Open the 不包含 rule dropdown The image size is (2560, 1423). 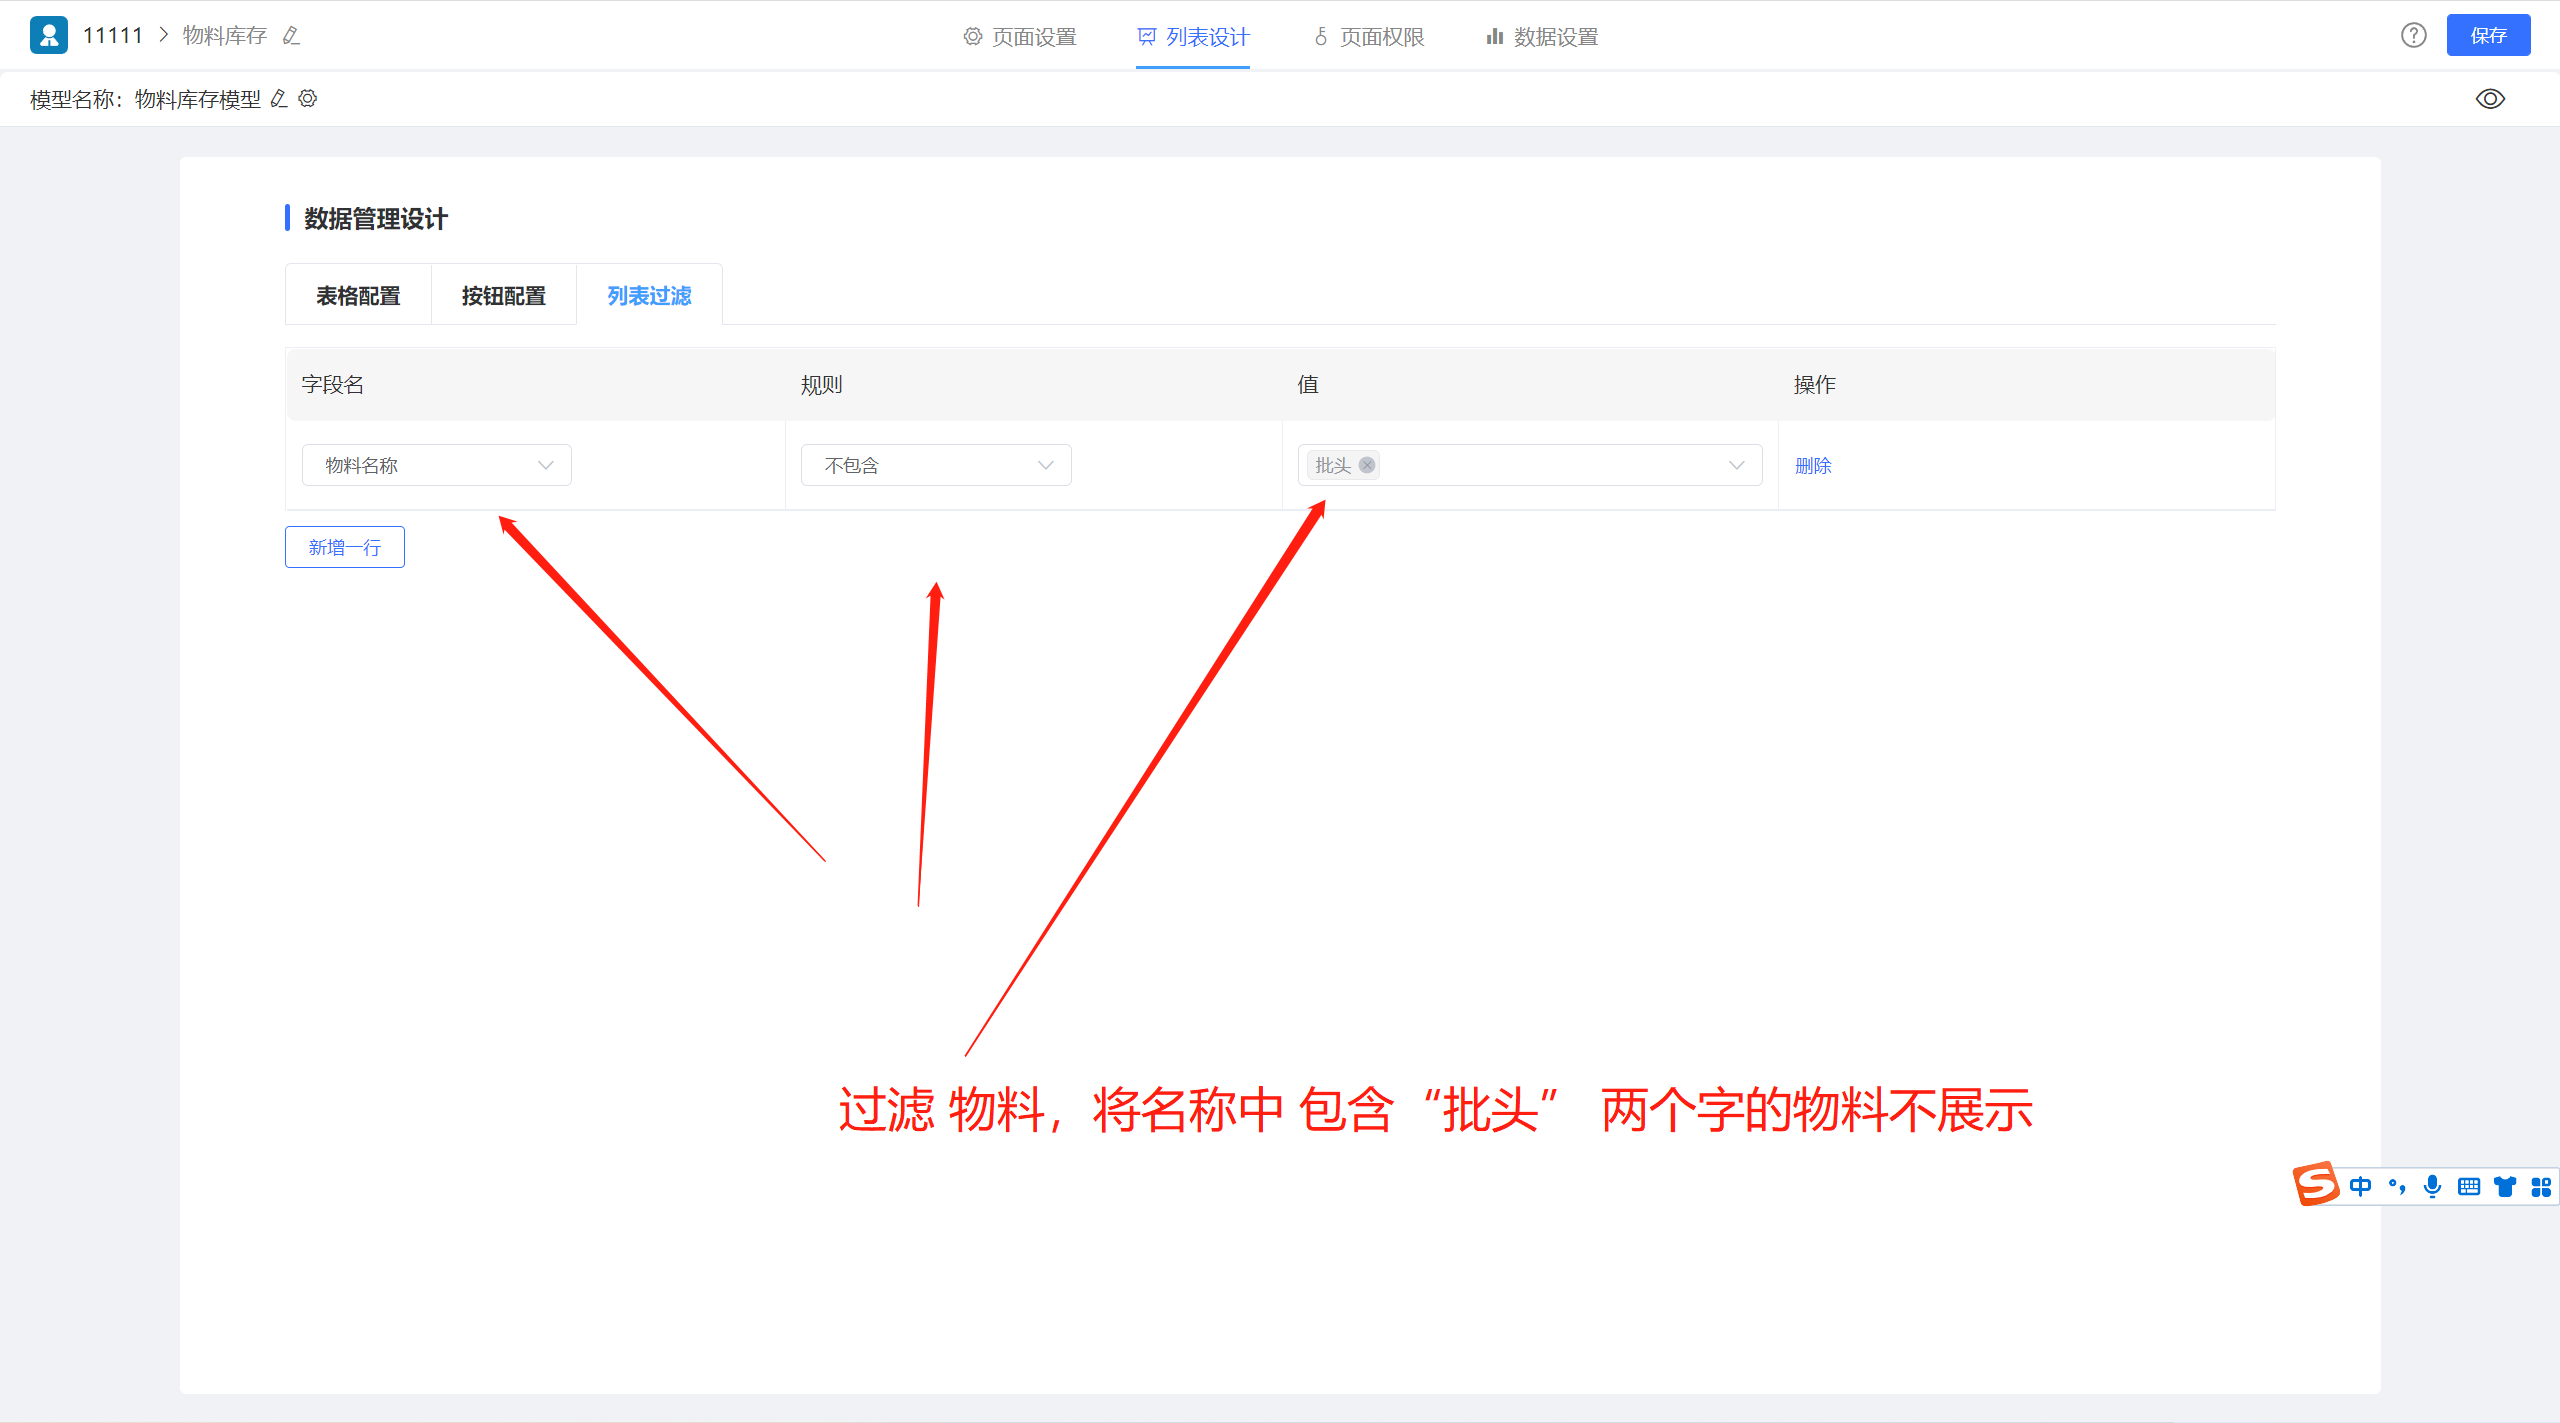coord(936,465)
